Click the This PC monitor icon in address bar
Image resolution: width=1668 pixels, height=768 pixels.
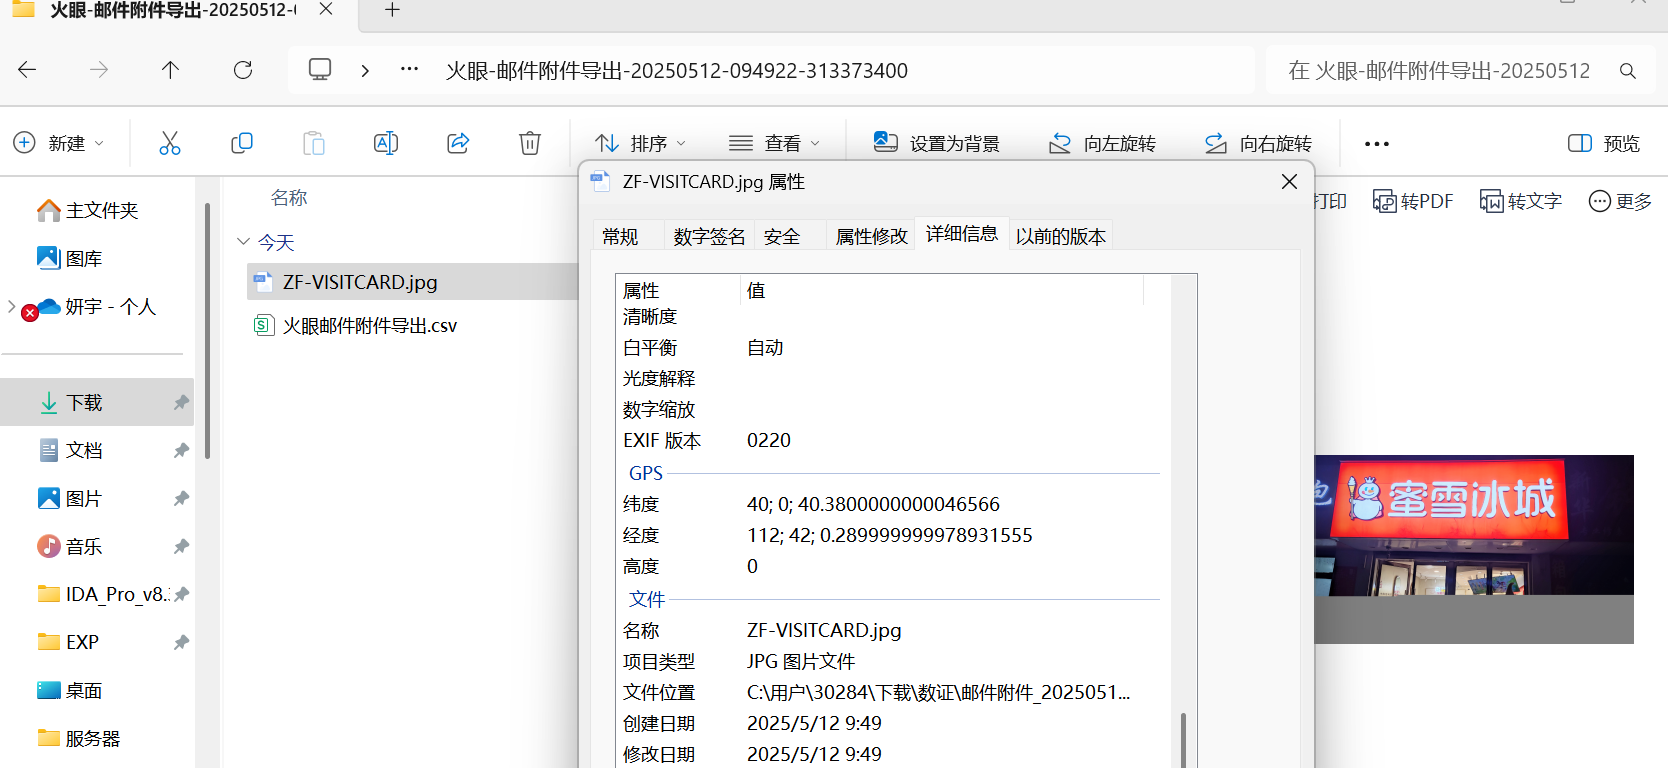(320, 70)
